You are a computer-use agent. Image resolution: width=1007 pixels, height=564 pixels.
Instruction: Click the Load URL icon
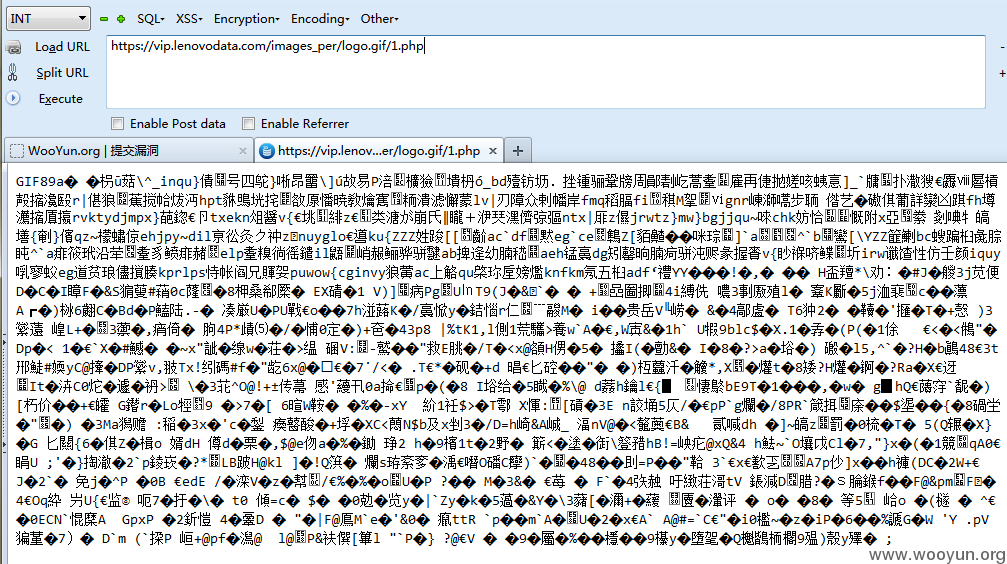[x=13, y=47]
